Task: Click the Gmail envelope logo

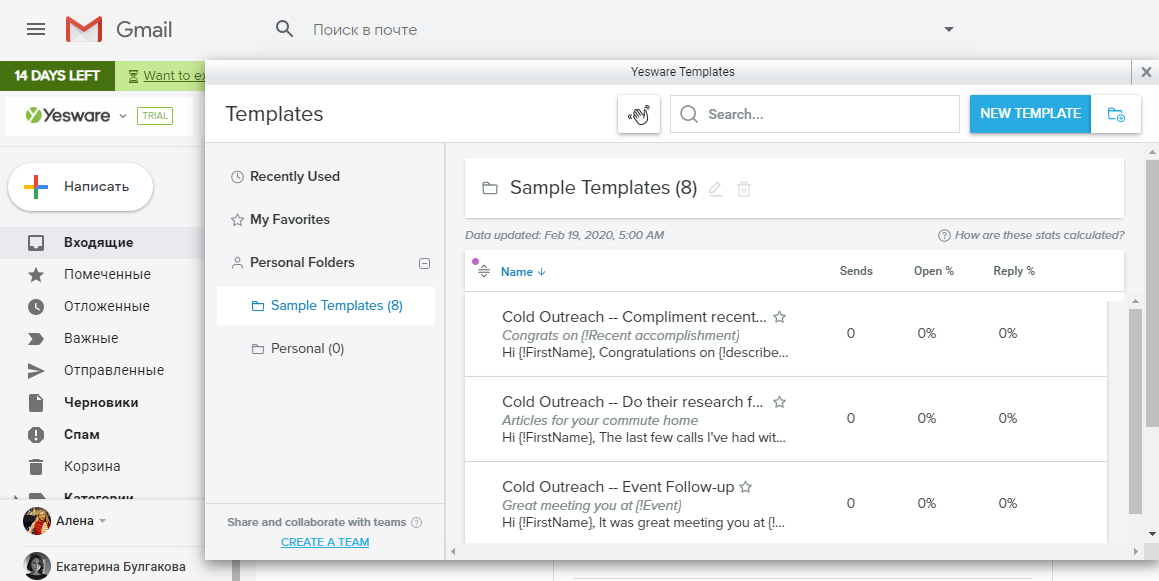Action: click(x=84, y=30)
